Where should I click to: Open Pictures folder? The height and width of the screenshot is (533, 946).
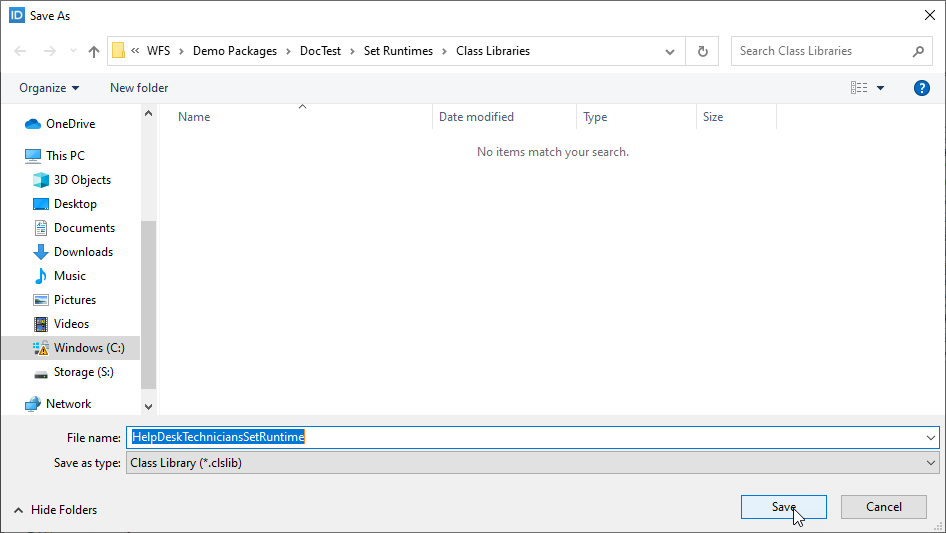pyautogui.click(x=75, y=300)
